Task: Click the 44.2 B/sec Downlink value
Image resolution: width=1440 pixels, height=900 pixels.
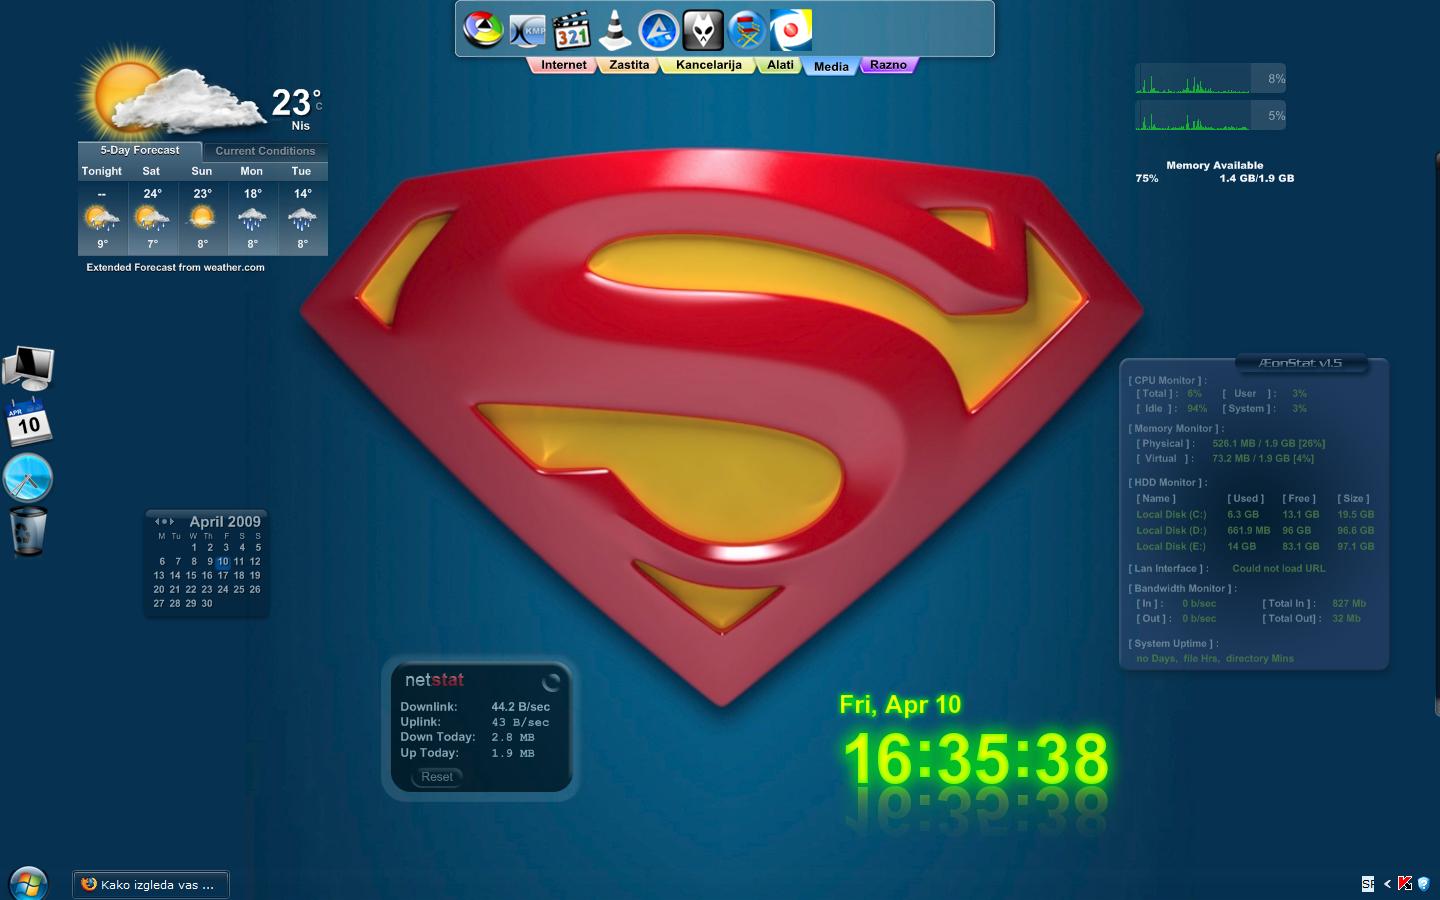Action: point(521,707)
